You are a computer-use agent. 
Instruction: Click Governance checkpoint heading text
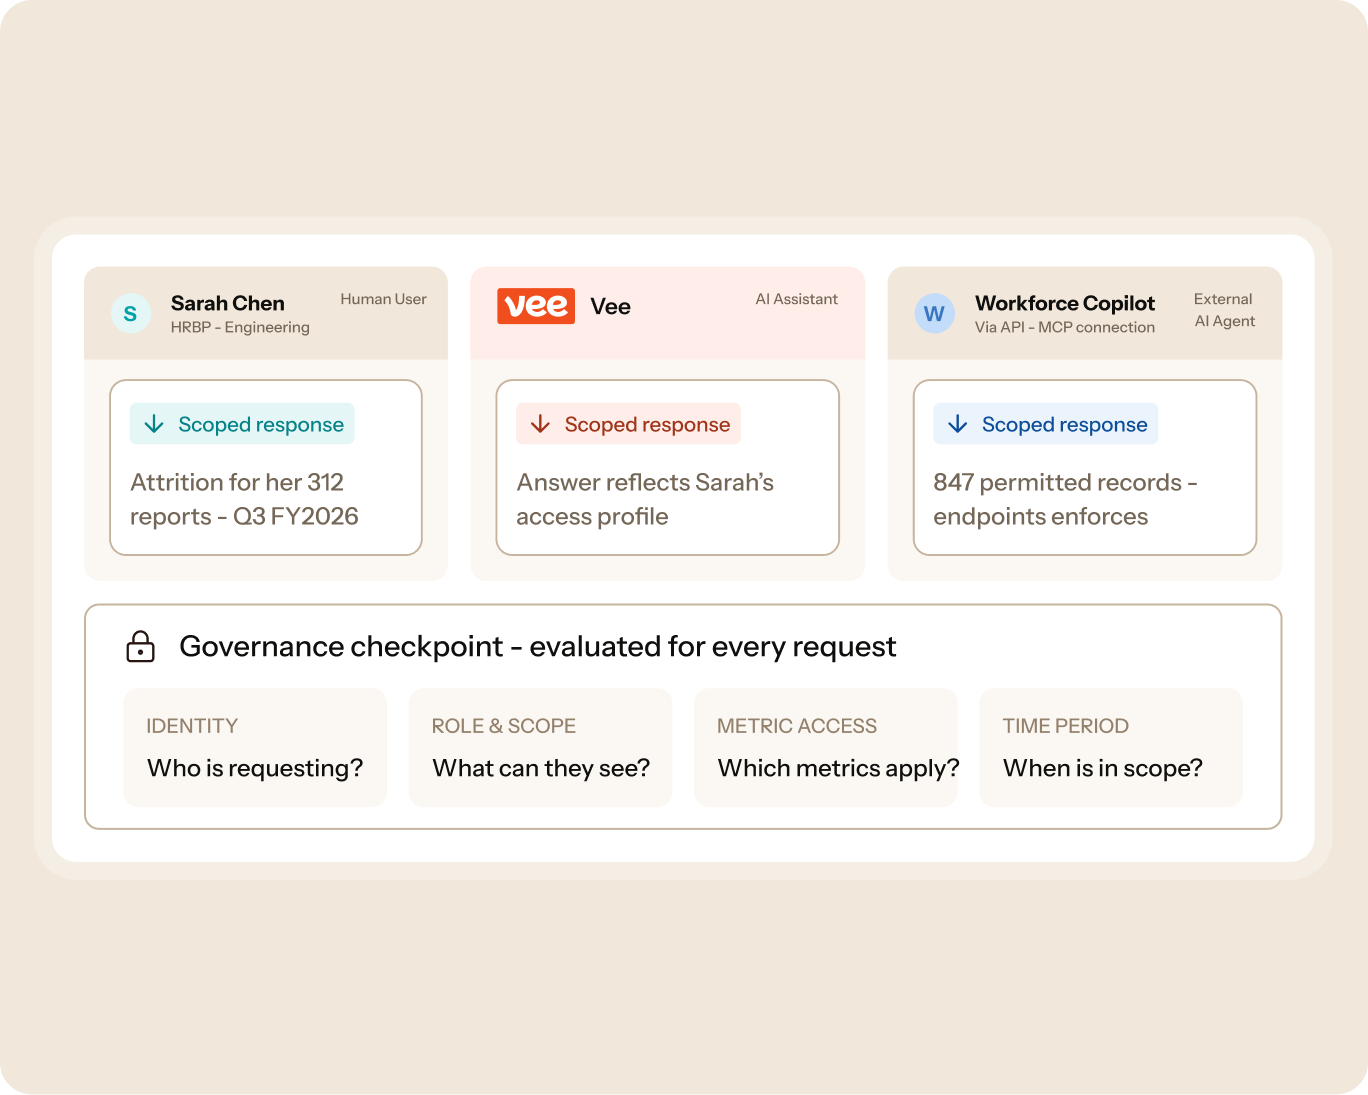tap(538, 646)
